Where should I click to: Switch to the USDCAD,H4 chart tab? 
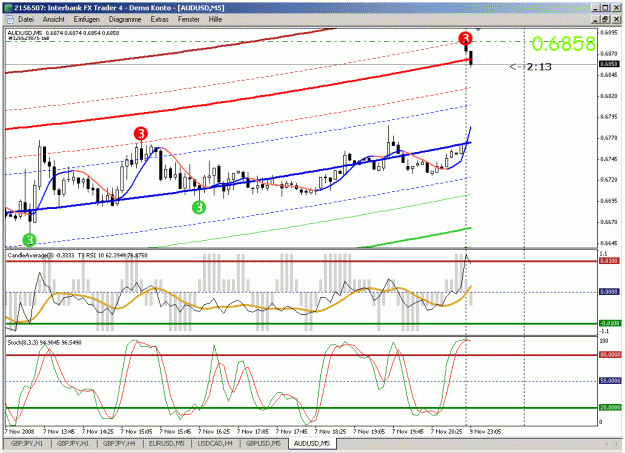pyautogui.click(x=215, y=443)
